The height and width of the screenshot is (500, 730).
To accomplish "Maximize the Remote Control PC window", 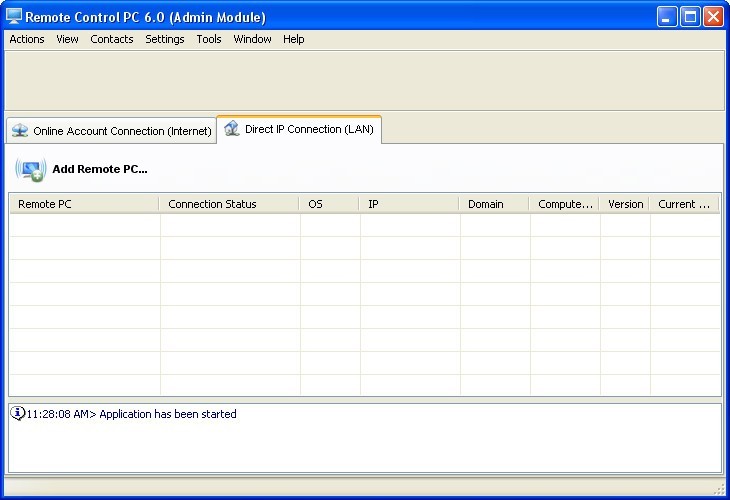I will coord(690,17).
